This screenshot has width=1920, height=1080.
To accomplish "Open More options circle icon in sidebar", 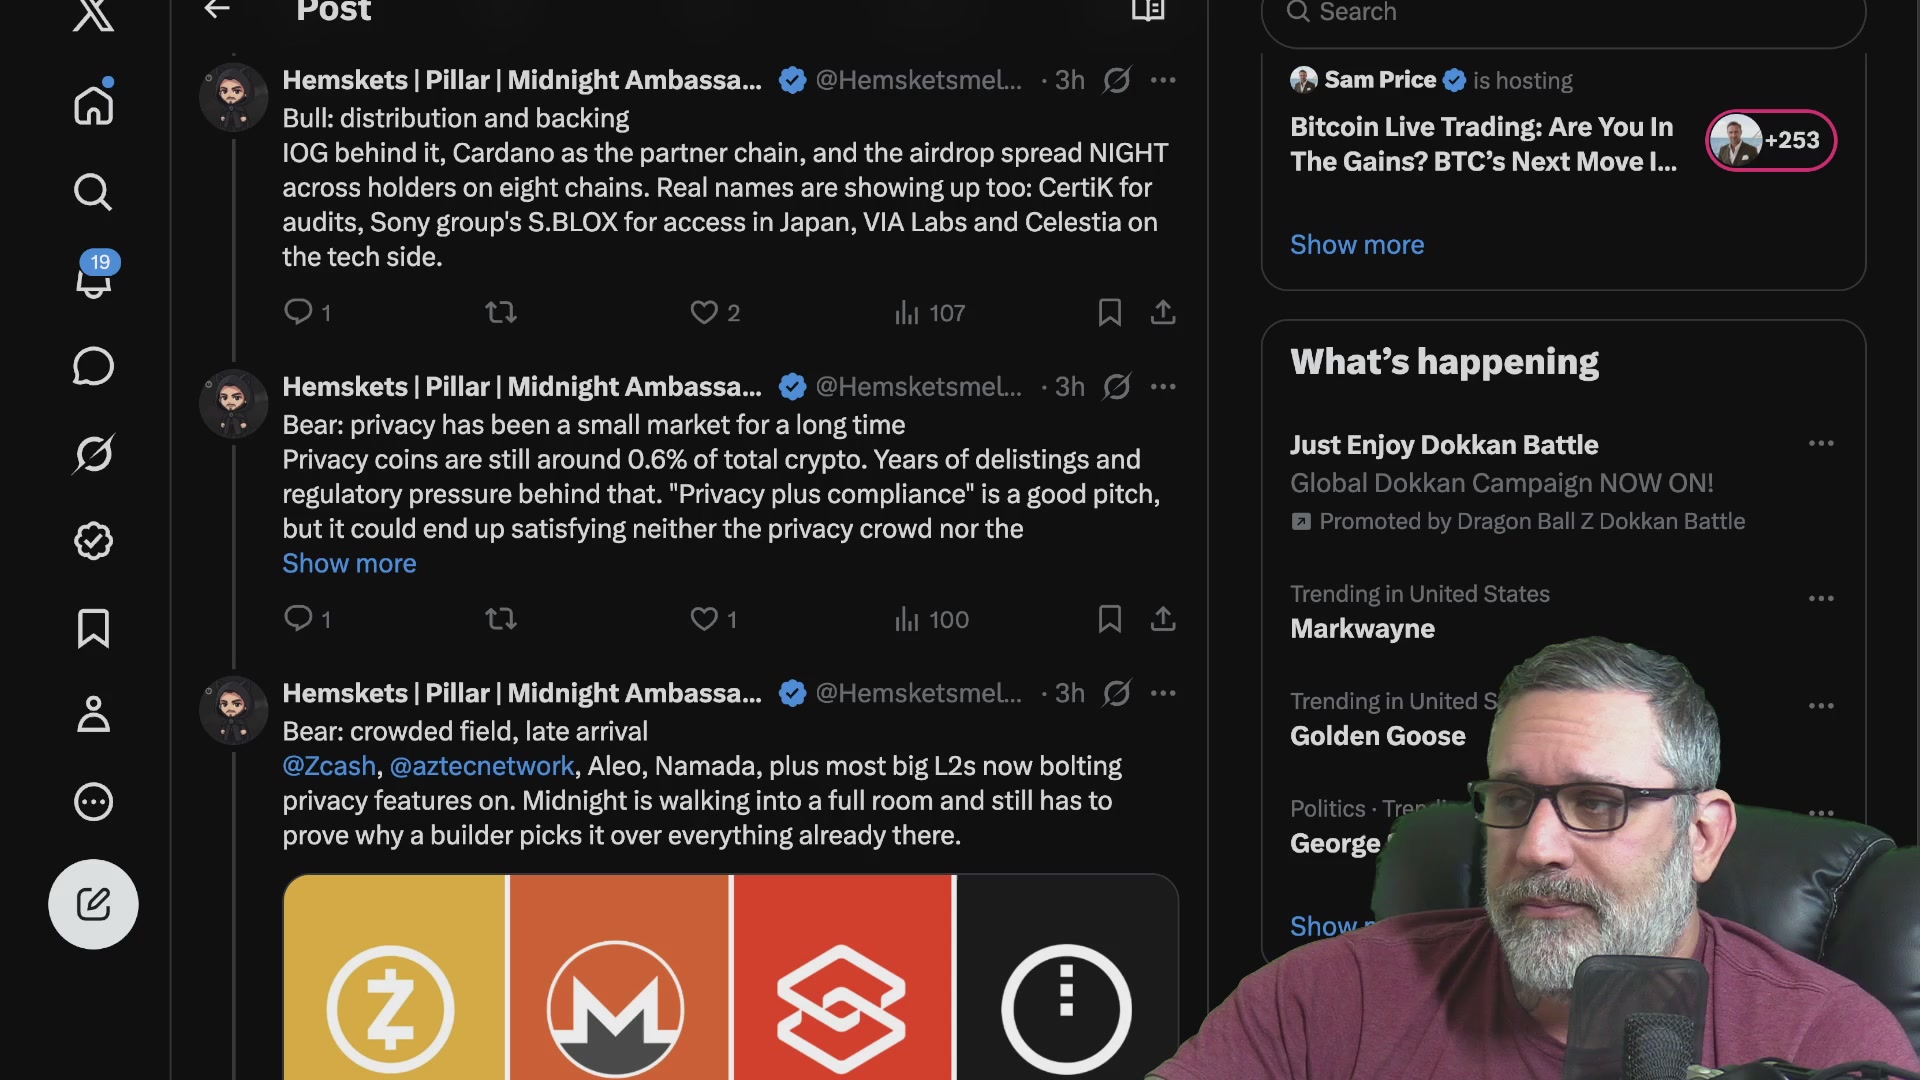I will coord(93,802).
